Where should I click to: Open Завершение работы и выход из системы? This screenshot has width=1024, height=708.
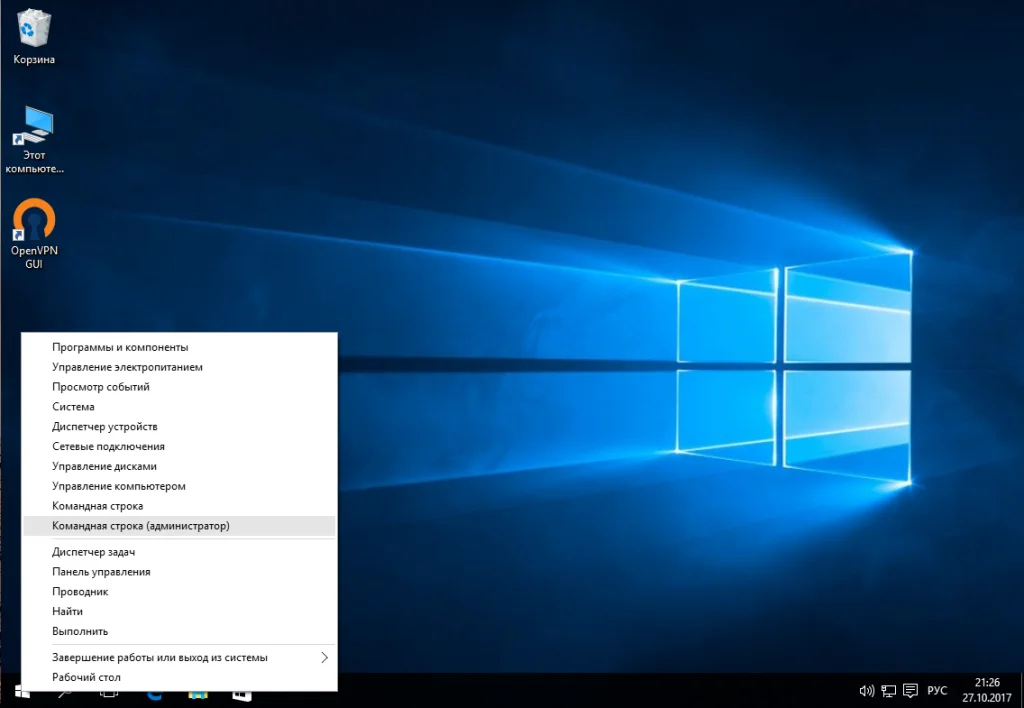tap(160, 657)
